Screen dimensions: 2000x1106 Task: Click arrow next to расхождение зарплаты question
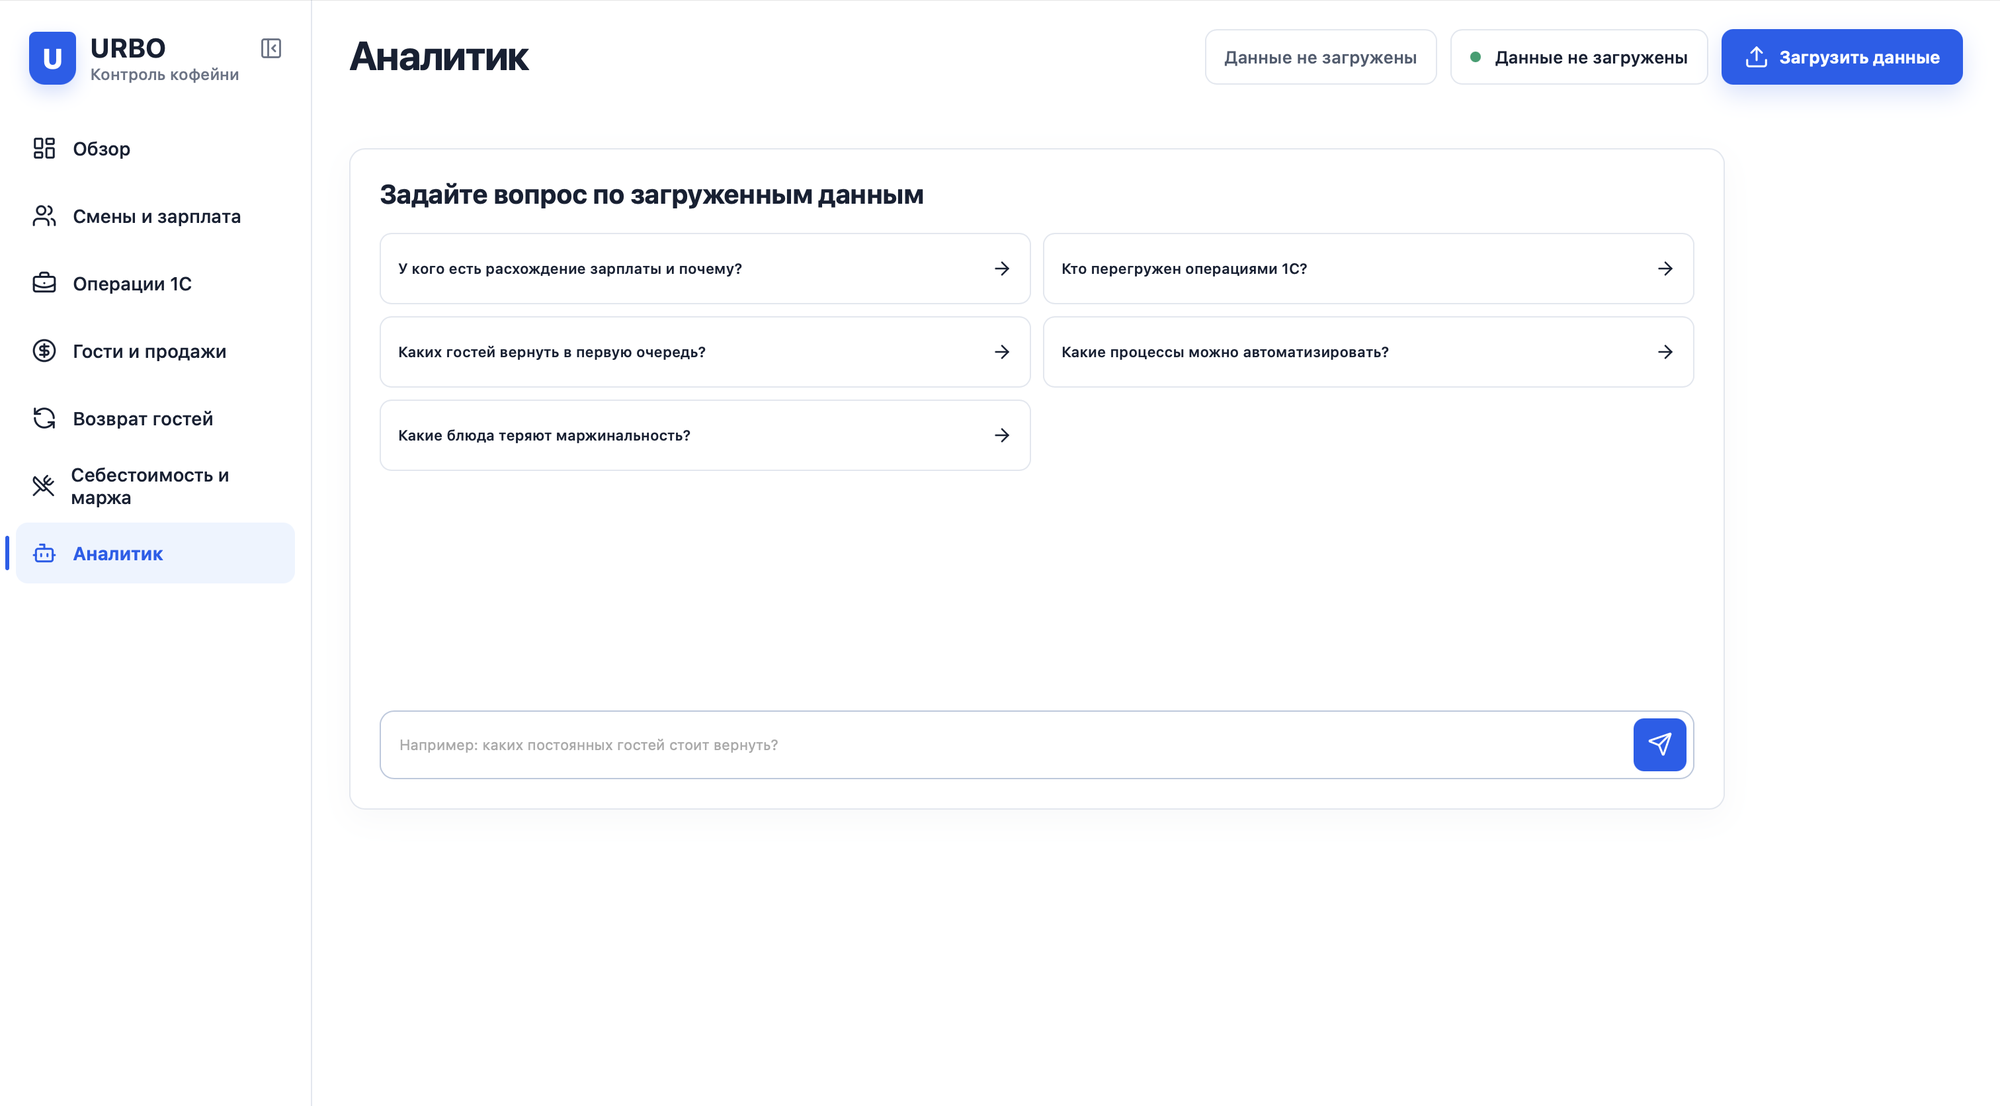1002,269
